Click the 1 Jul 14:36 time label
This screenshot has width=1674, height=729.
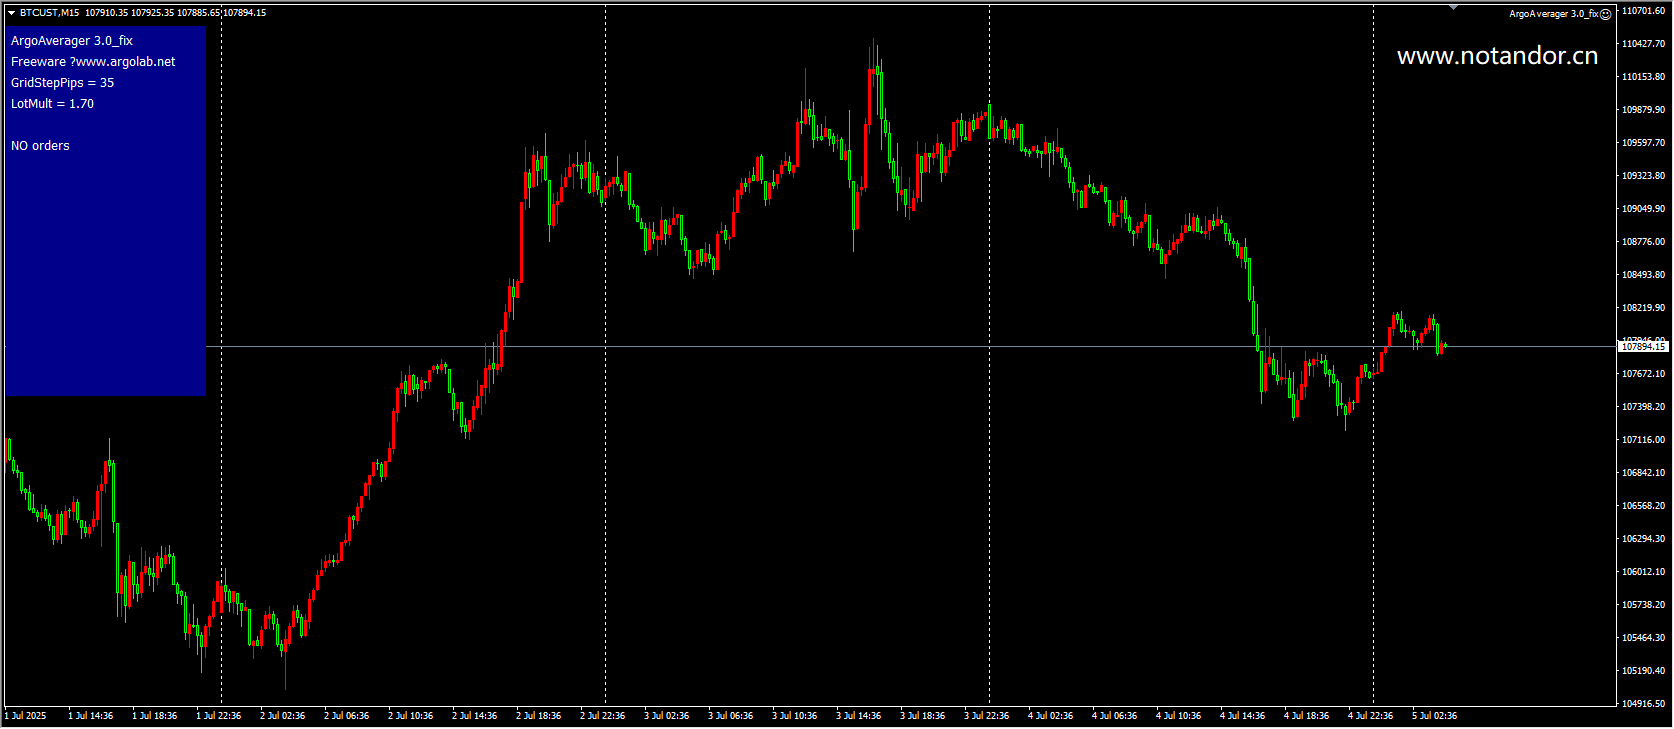[x=90, y=716]
